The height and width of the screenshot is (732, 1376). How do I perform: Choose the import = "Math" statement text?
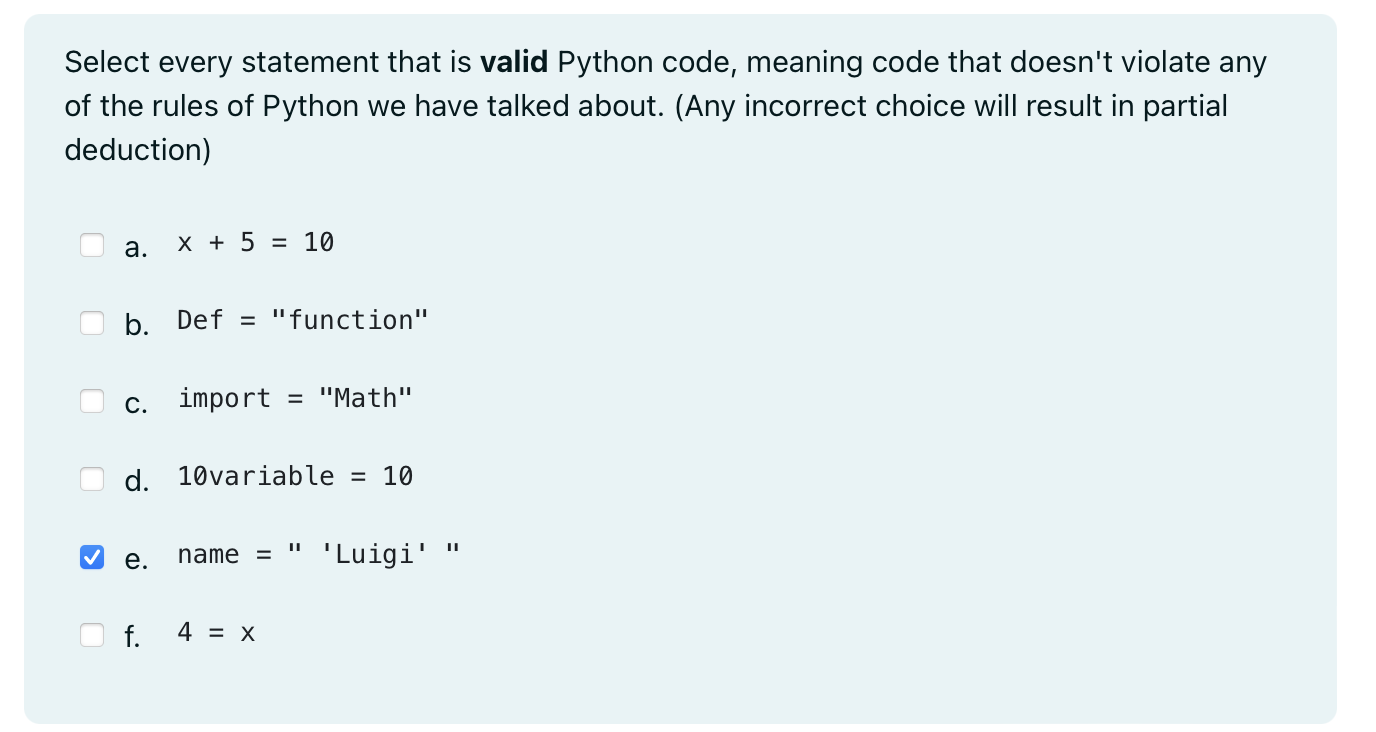(x=295, y=398)
